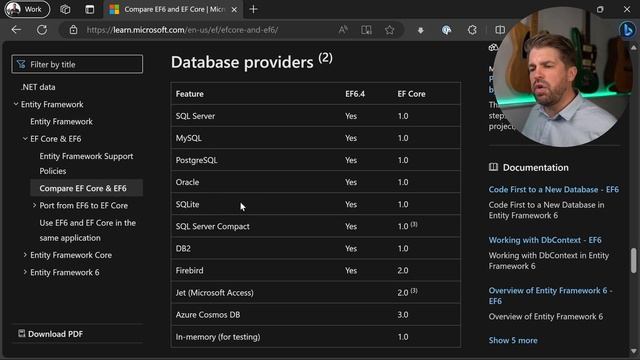
Task: Open split screen icon in toolbar
Action: coord(500,30)
